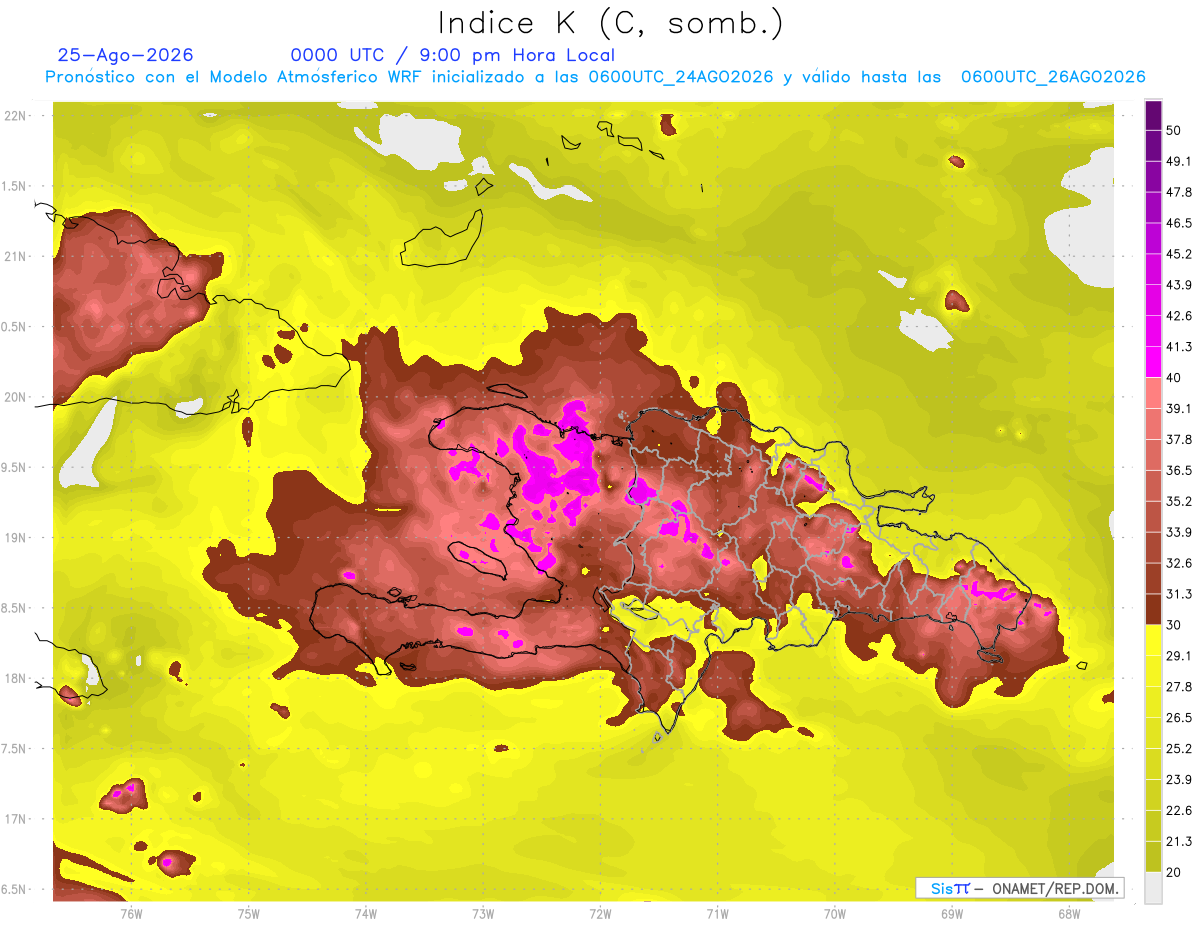
Task: Click the colorbar value "25.2"
Action: pyautogui.click(x=1178, y=749)
